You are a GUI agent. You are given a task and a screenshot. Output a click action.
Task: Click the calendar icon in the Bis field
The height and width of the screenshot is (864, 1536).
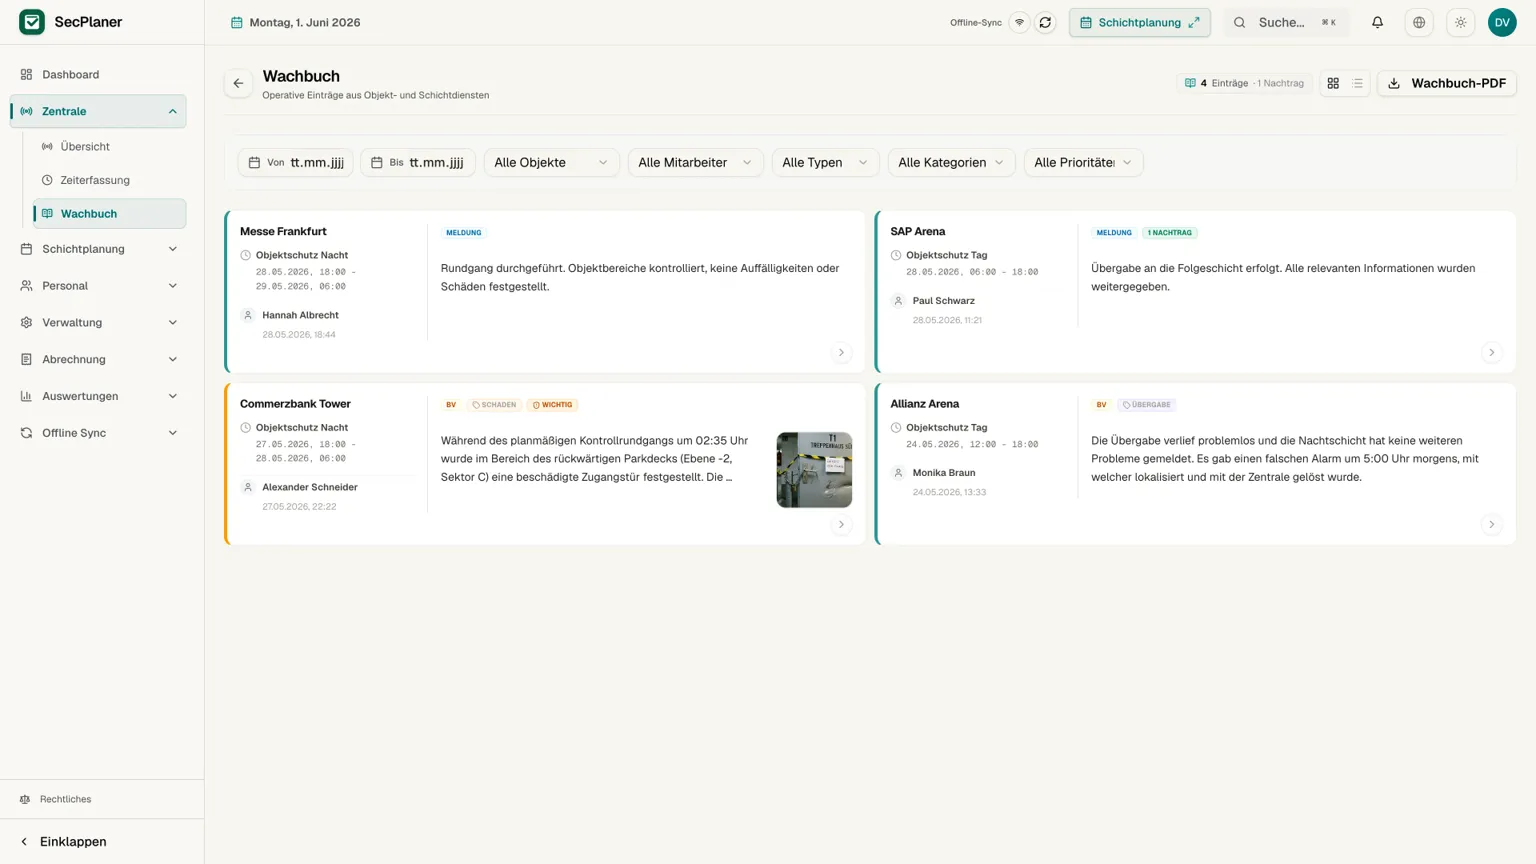[x=377, y=162]
